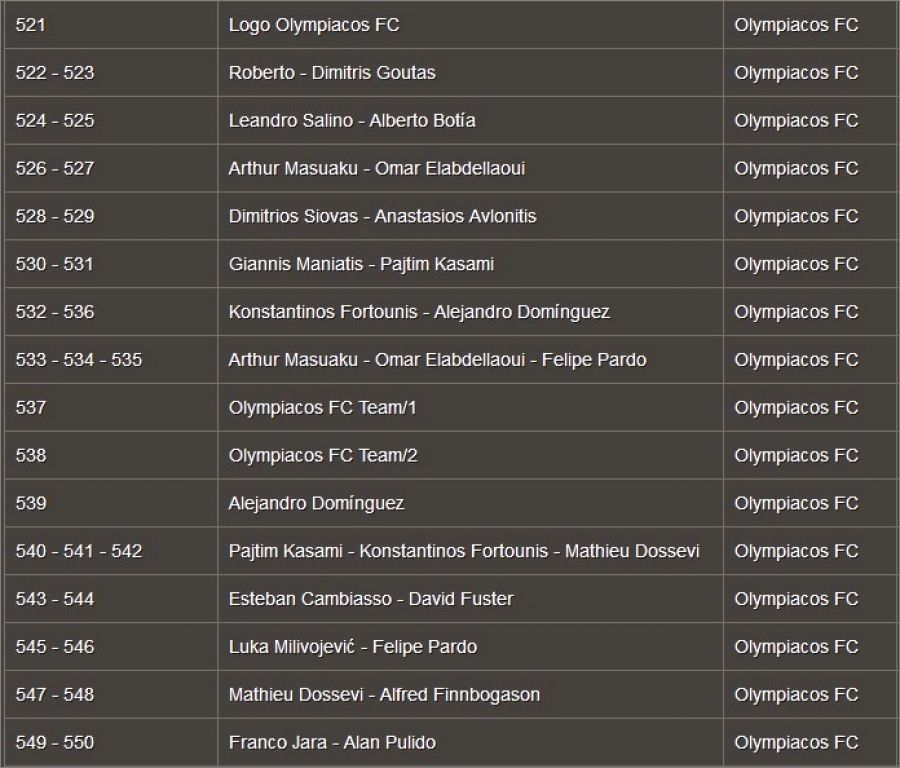This screenshot has width=900, height=768.
Task: Select the "533 - 534 - 535" number cell
Action: pos(79,360)
